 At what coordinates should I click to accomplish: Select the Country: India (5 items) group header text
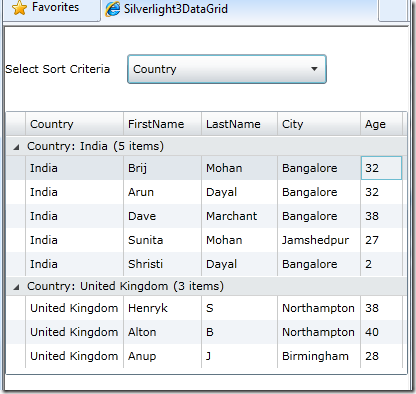pos(95,146)
